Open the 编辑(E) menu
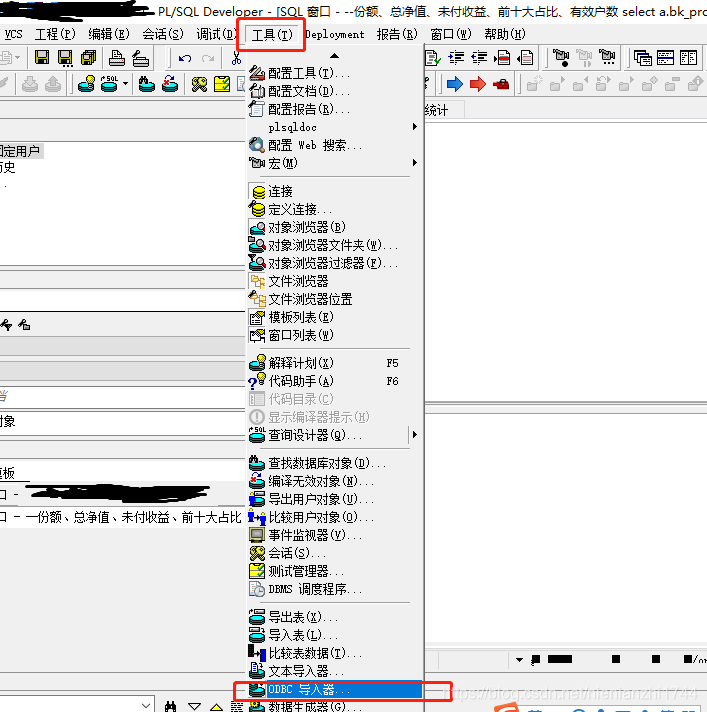 point(109,34)
